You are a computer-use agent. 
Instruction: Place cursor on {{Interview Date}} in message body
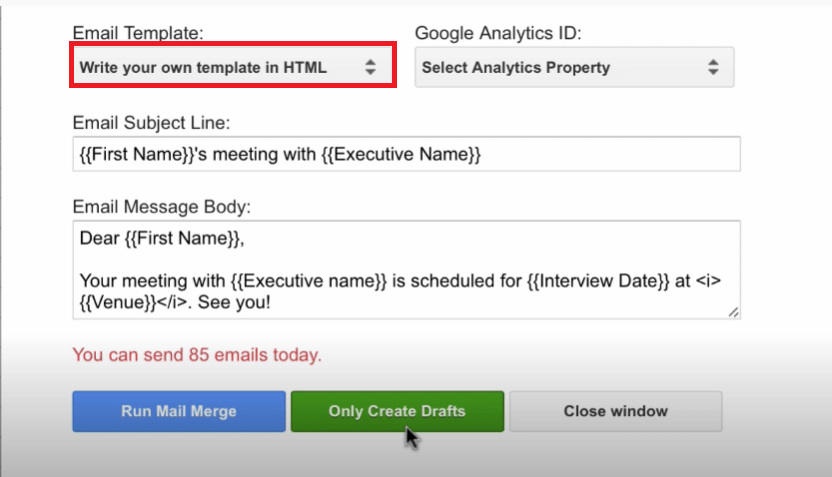point(597,281)
